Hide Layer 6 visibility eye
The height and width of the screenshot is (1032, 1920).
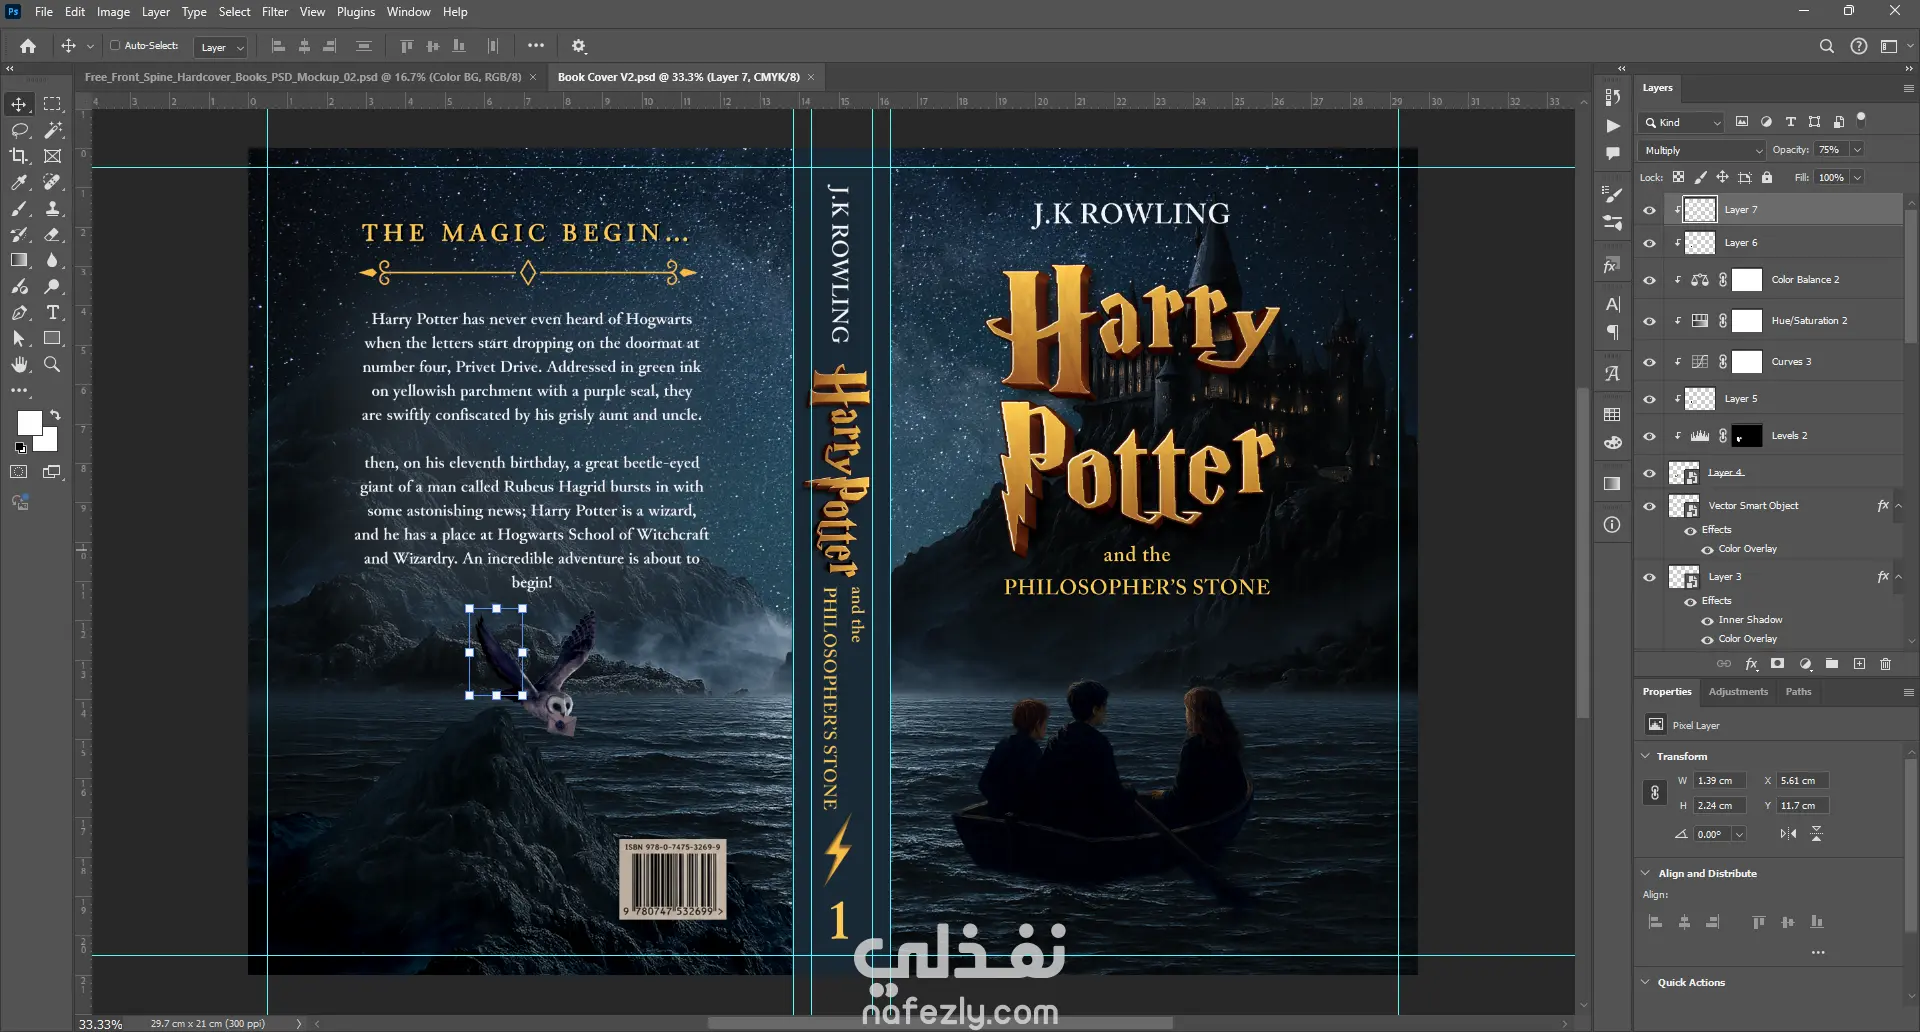coord(1650,243)
